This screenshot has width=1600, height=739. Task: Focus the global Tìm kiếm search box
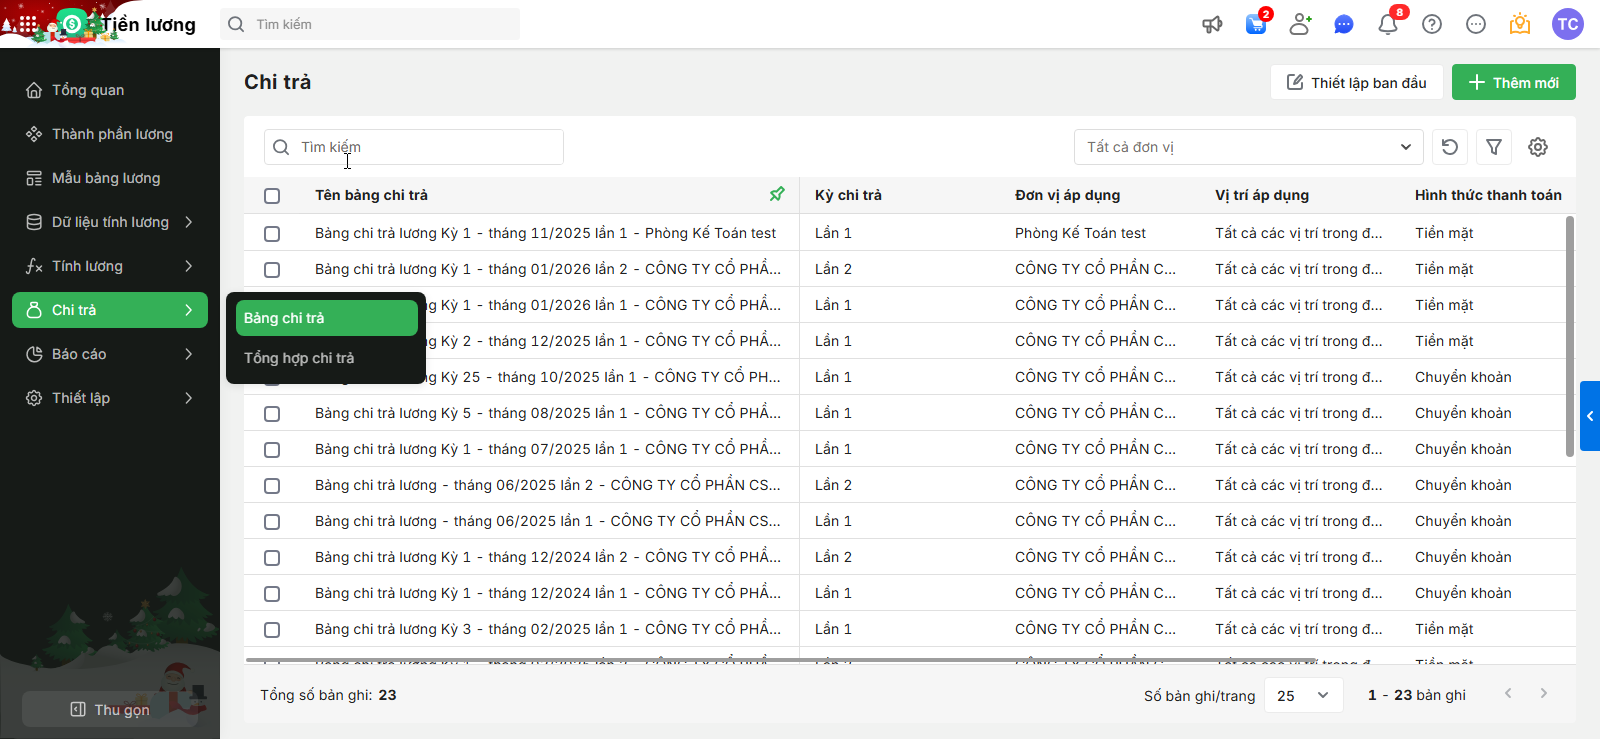[370, 24]
